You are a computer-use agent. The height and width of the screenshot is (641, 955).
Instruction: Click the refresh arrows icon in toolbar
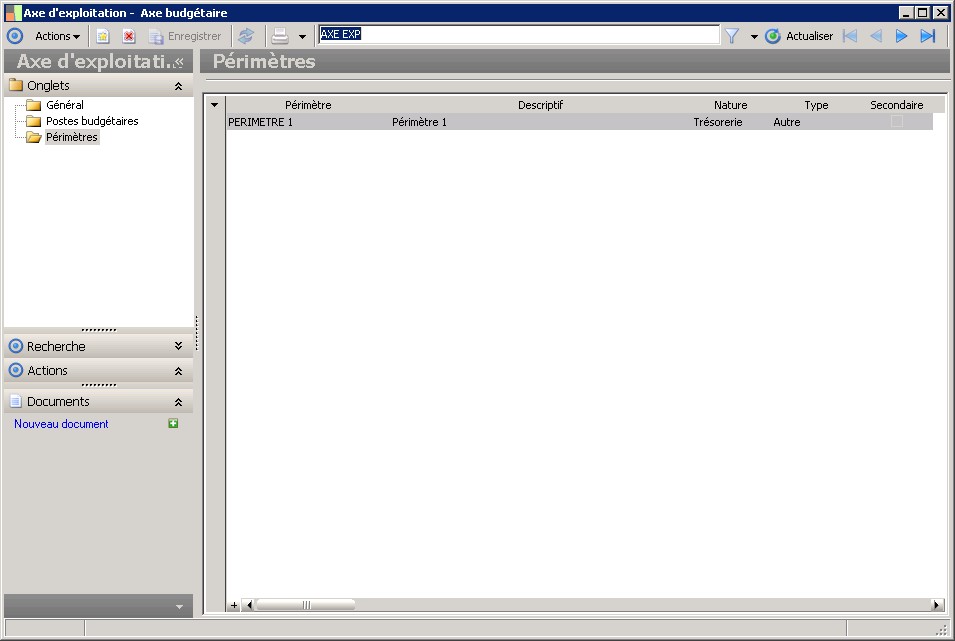click(x=246, y=36)
